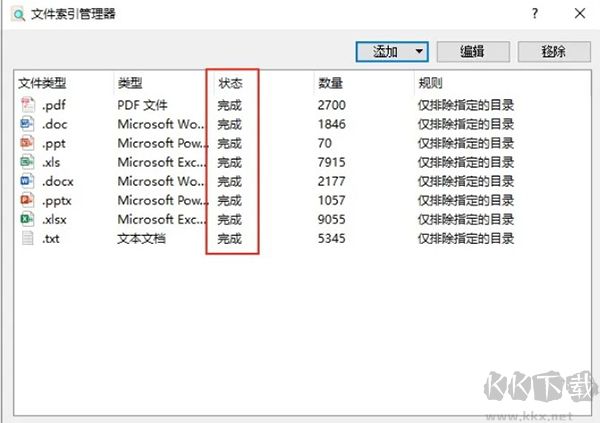
Task: Click Microsoft Wo.. type in .doc row
Action: [161, 124]
